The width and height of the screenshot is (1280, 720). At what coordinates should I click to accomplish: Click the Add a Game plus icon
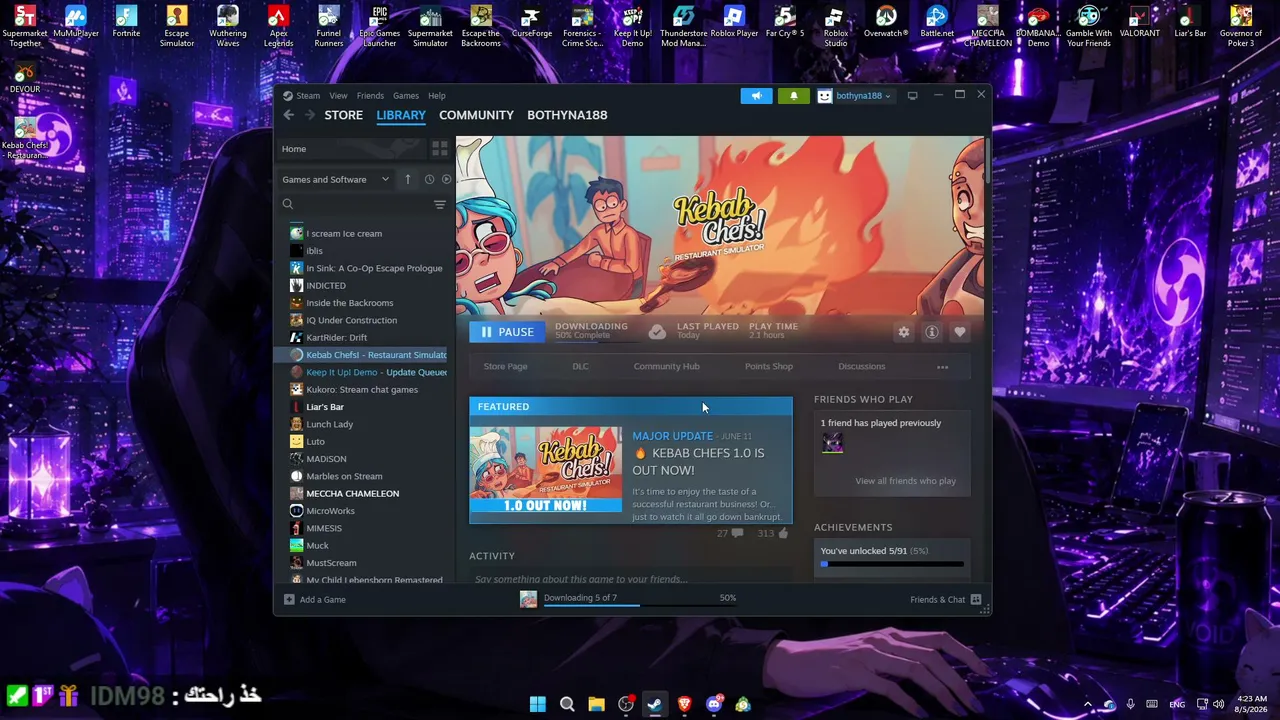(x=289, y=599)
